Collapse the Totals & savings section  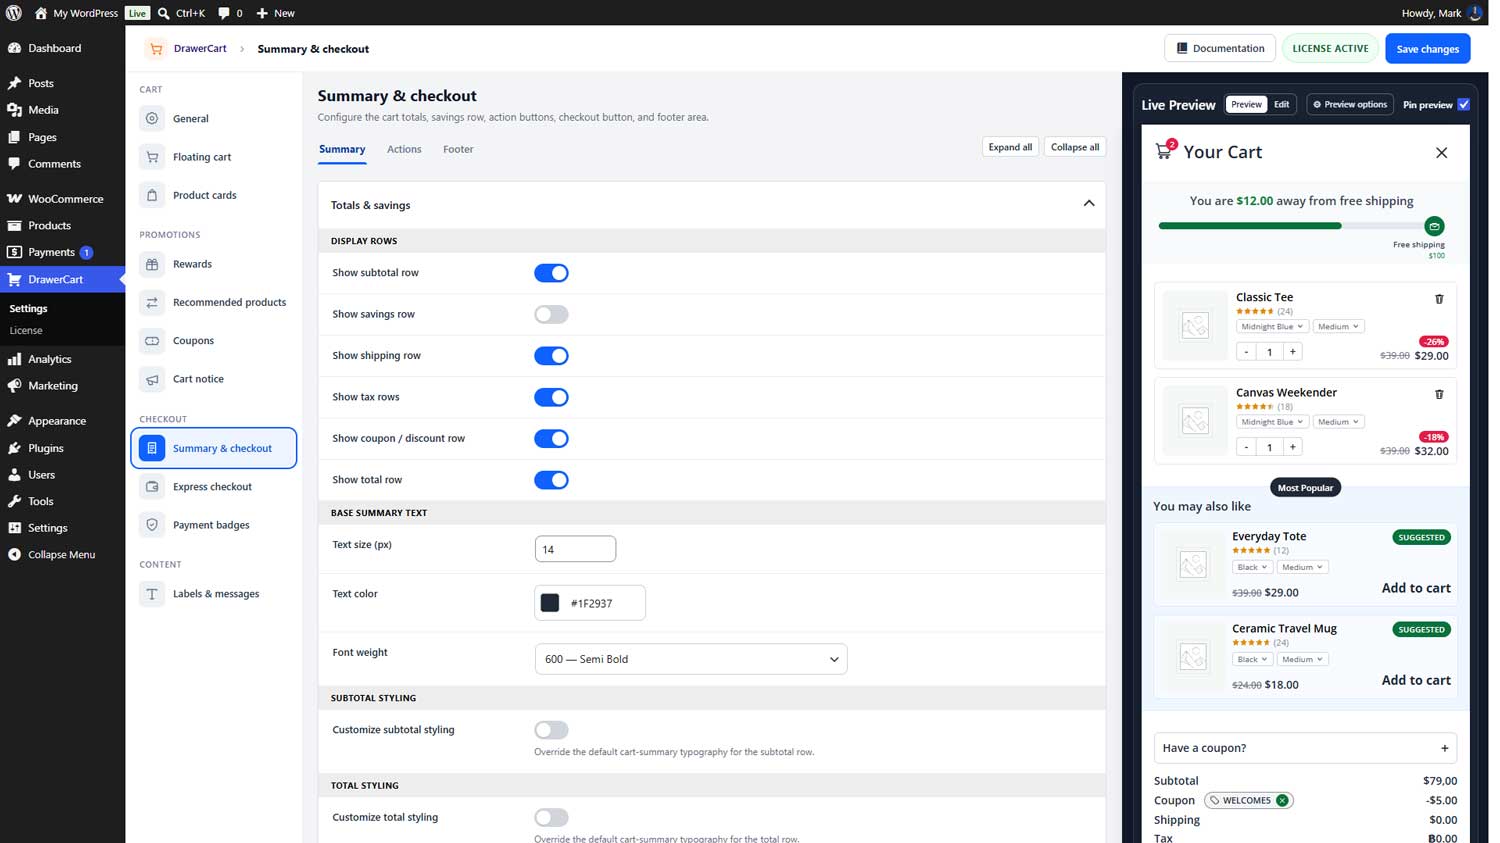click(1089, 204)
